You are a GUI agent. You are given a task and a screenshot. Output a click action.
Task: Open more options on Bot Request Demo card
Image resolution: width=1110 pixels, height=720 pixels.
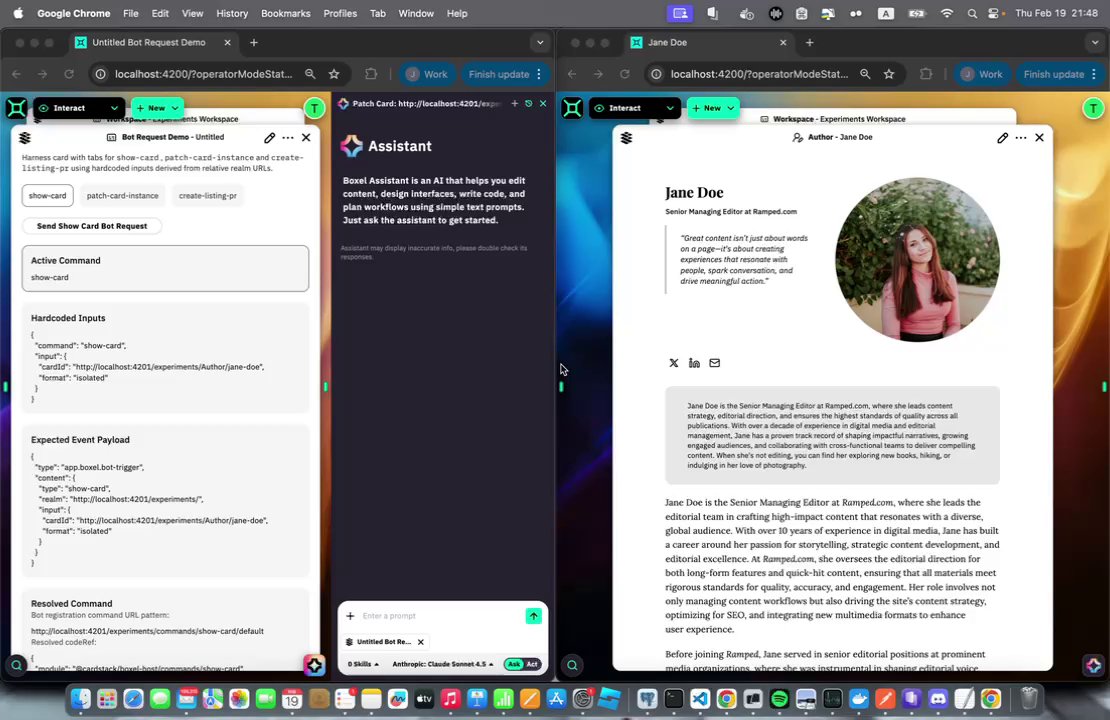(287, 137)
